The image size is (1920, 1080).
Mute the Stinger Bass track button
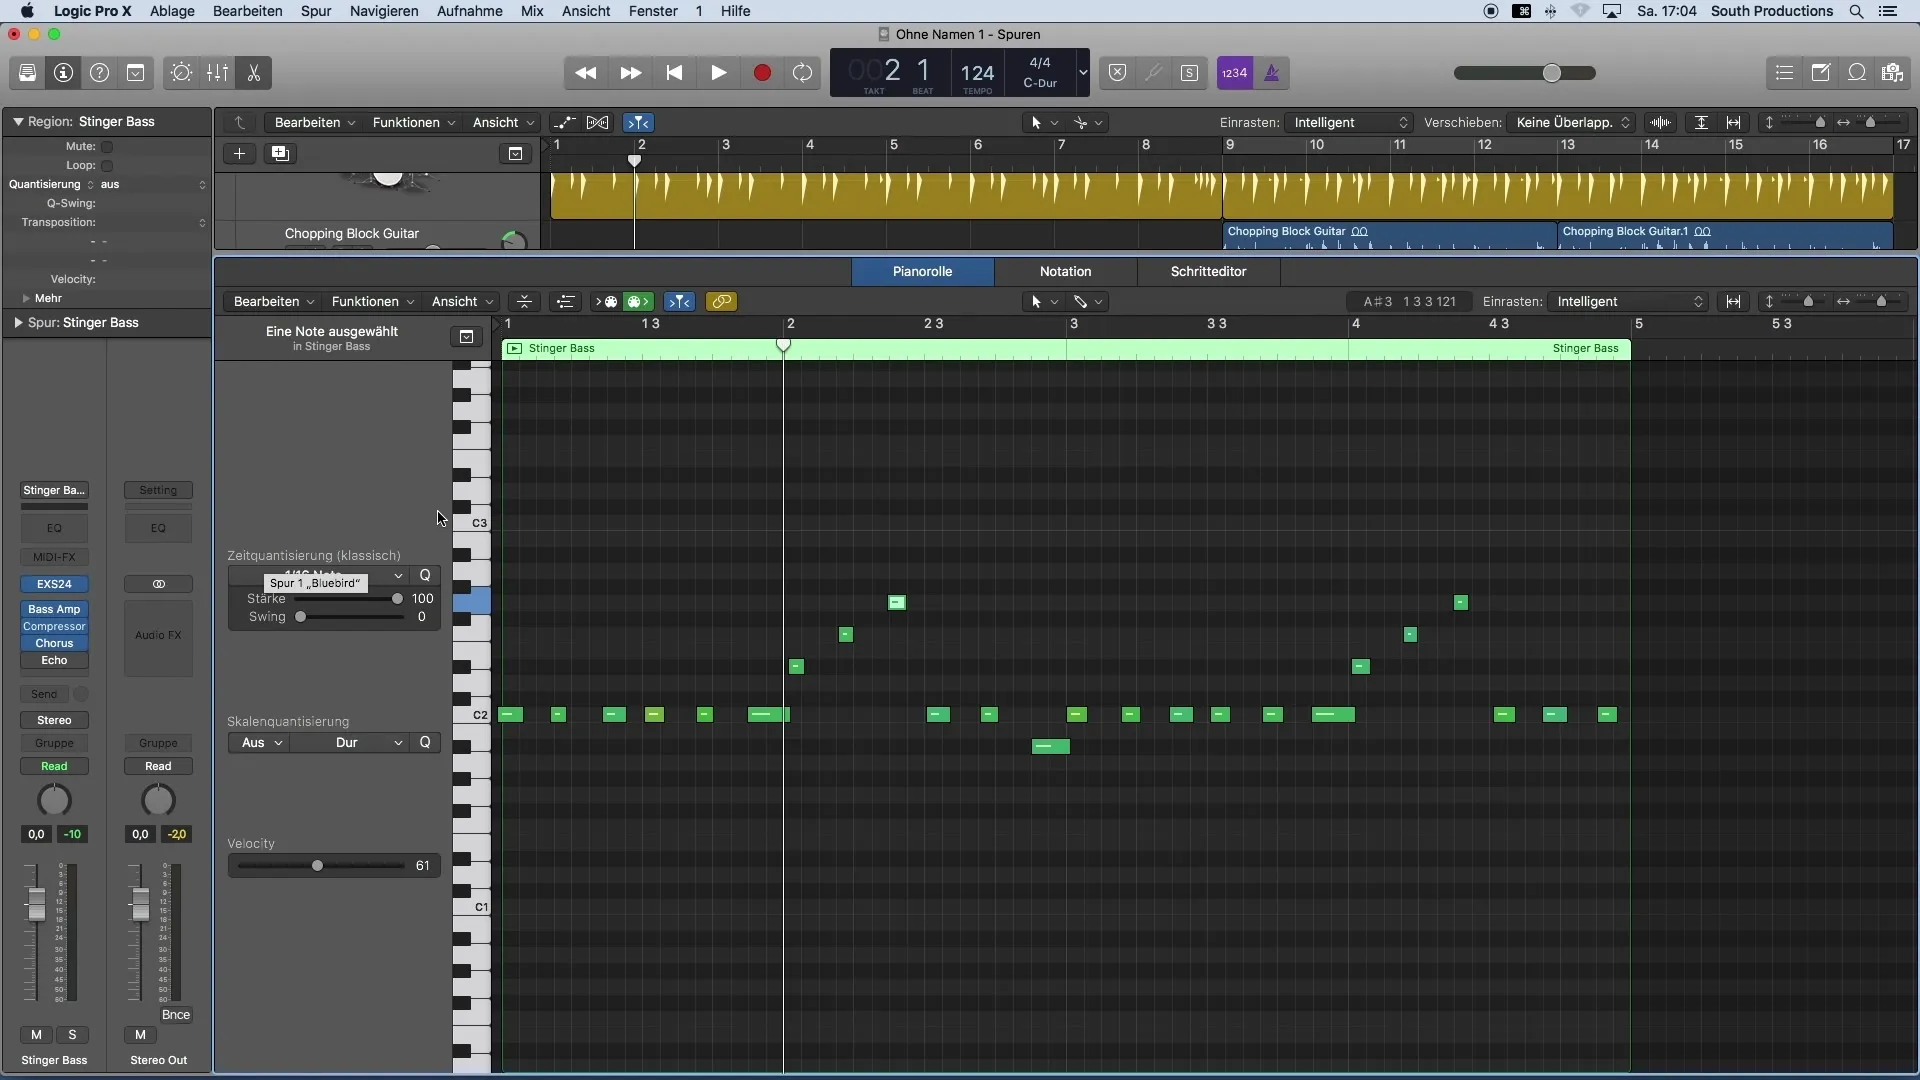(36, 1035)
